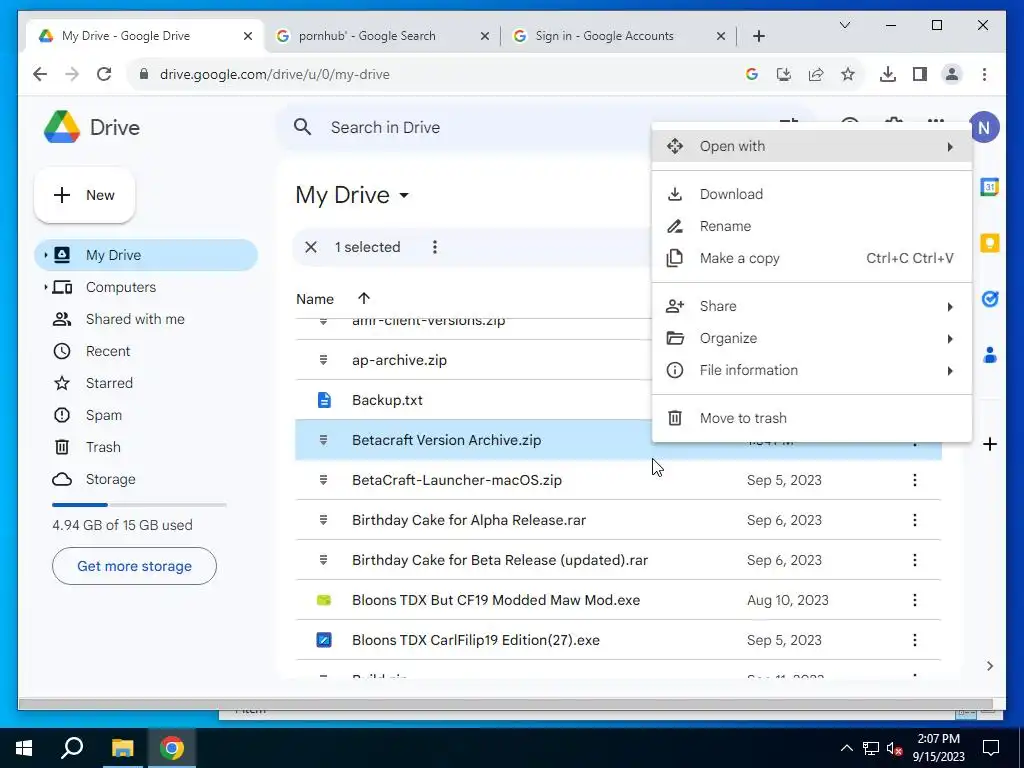Image resolution: width=1024 pixels, height=768 pixels.
Task: Choose Download in the context menu
Action: [x=812, y=194]
